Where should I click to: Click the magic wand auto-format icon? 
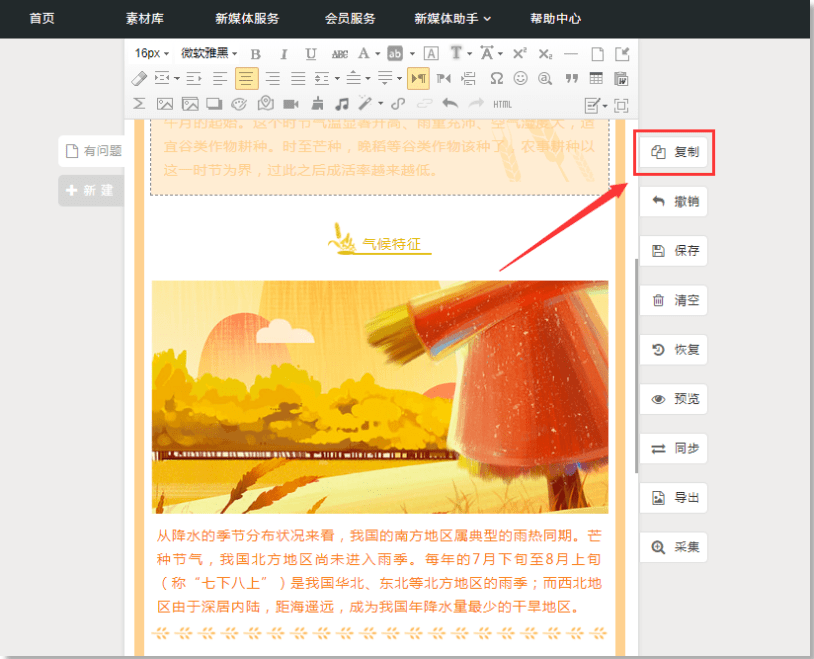tap(365, 103)
